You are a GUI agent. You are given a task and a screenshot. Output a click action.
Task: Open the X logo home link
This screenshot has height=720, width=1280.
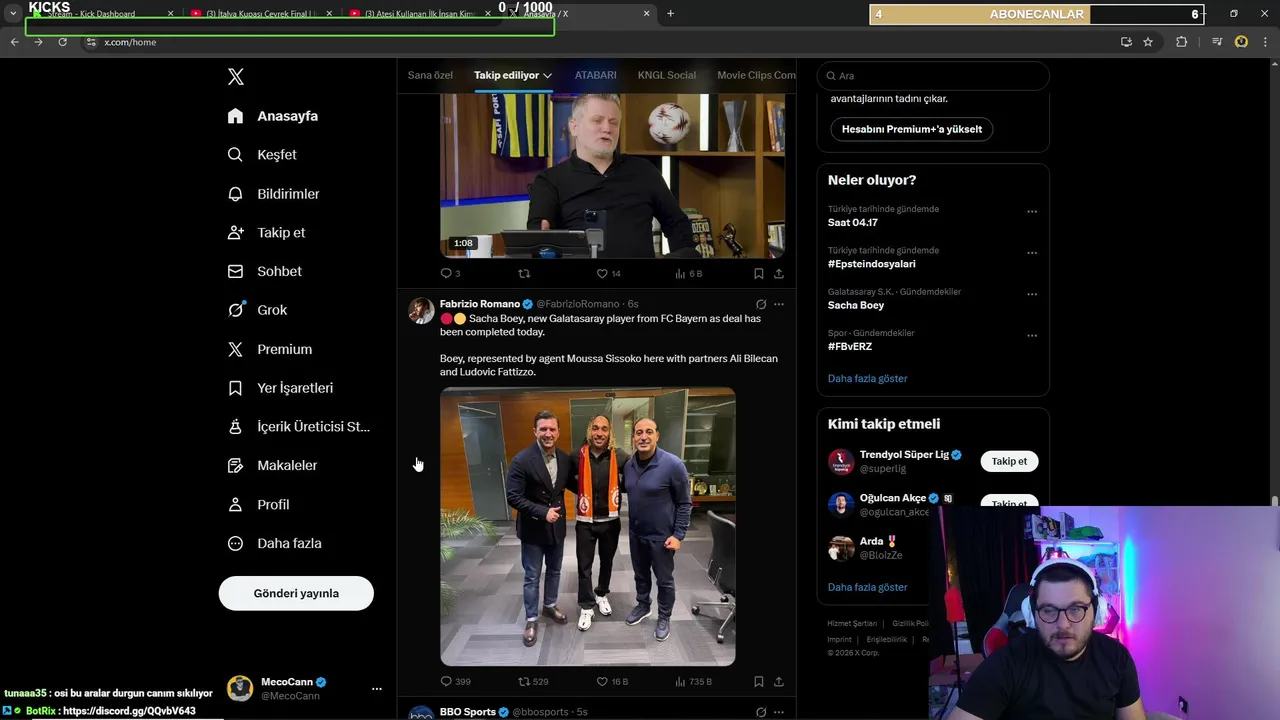[236, 77]
